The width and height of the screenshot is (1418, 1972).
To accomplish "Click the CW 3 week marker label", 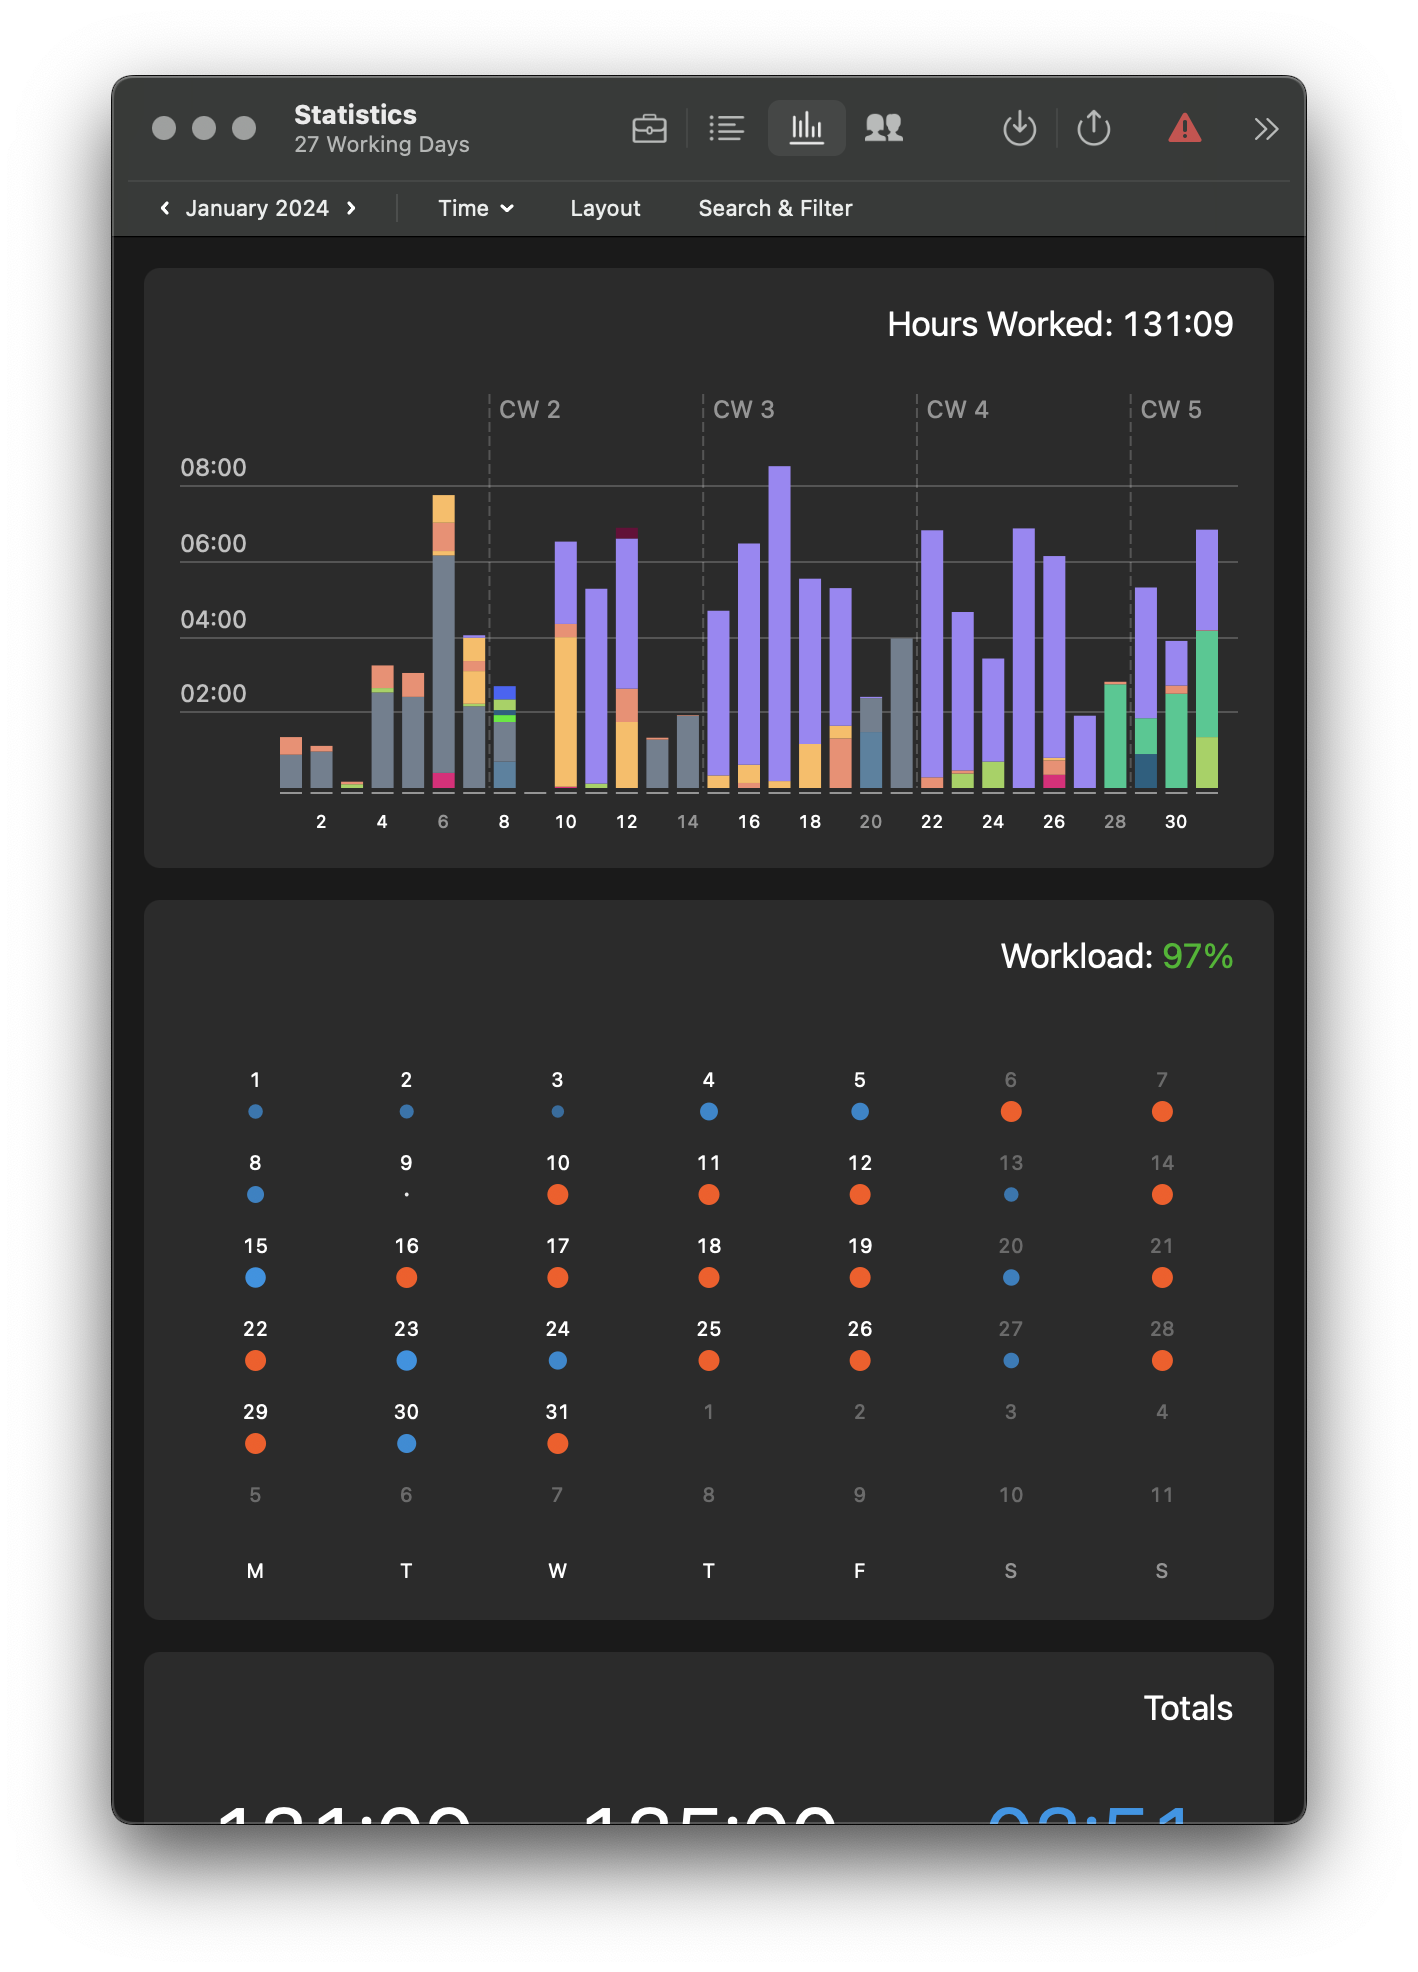I will (x=743, y=410).
